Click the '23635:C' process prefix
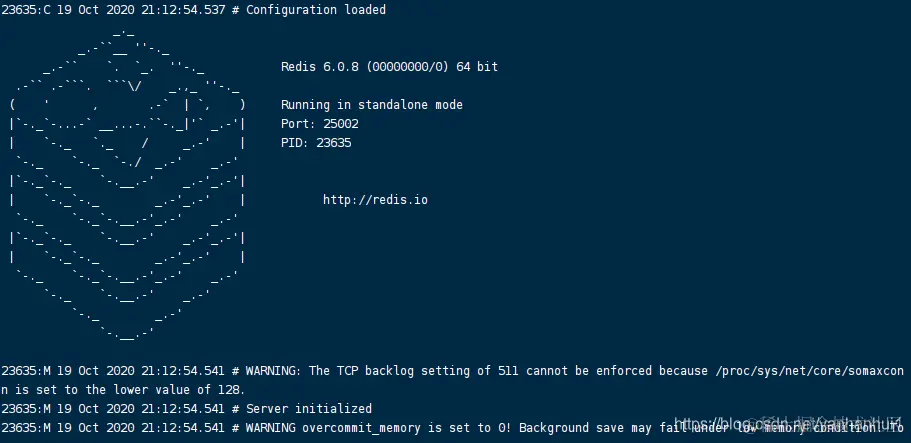This screenshot has width=911, height=443. tap(26, 10)
